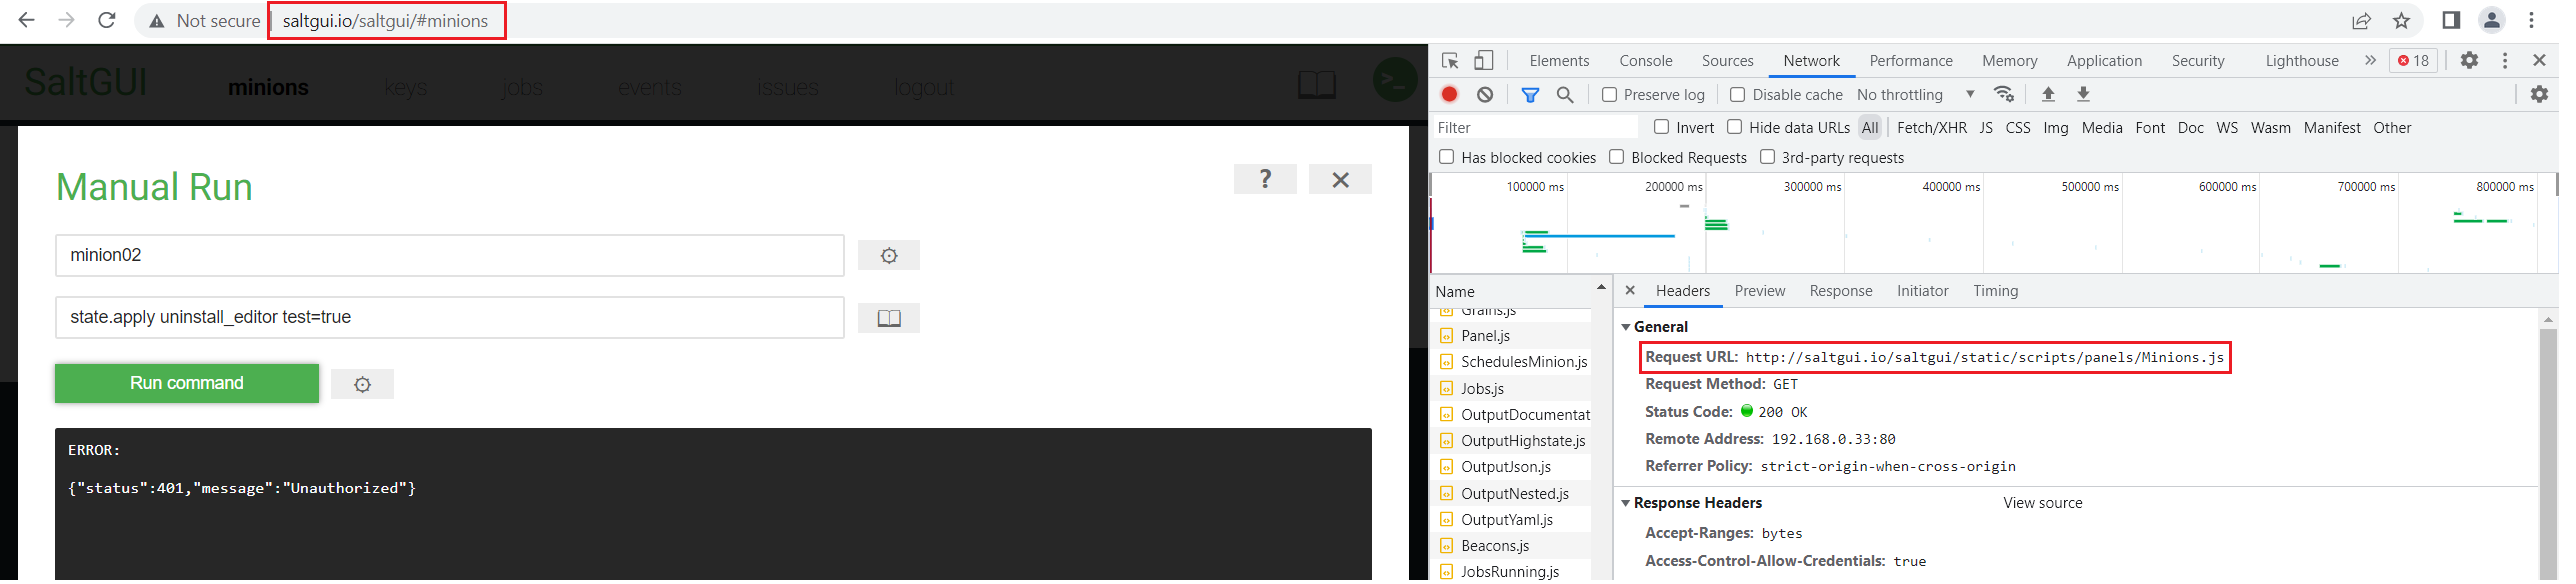The image size is (2576, 584).
Task: Open run options beside Run command
Action: point(362,384)
